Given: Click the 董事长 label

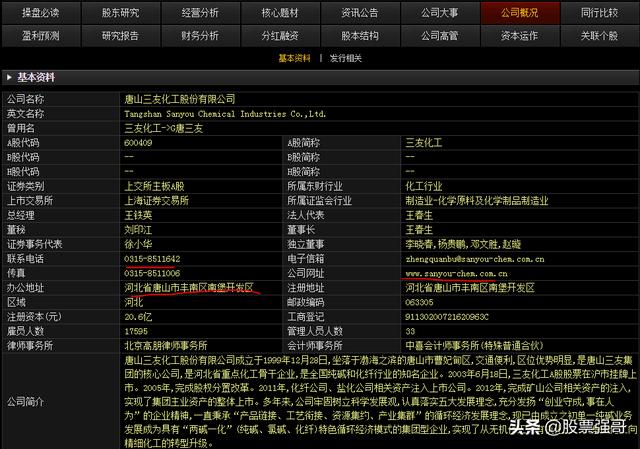Looking at the screenshot, I should pos(301,229).
